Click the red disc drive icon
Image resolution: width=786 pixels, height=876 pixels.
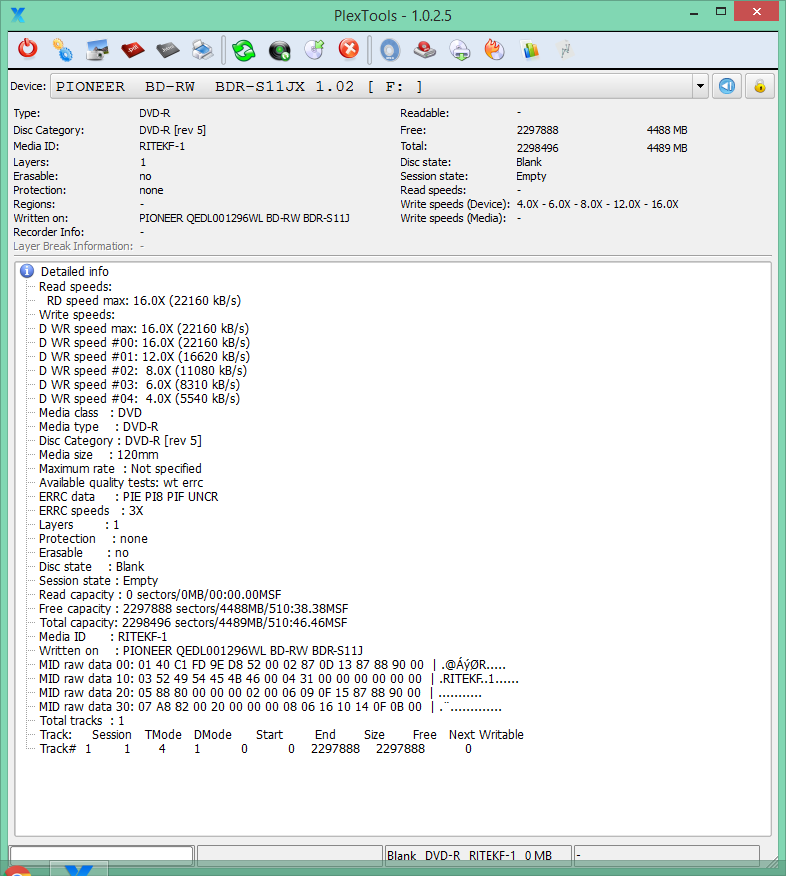tap(425, 50)
